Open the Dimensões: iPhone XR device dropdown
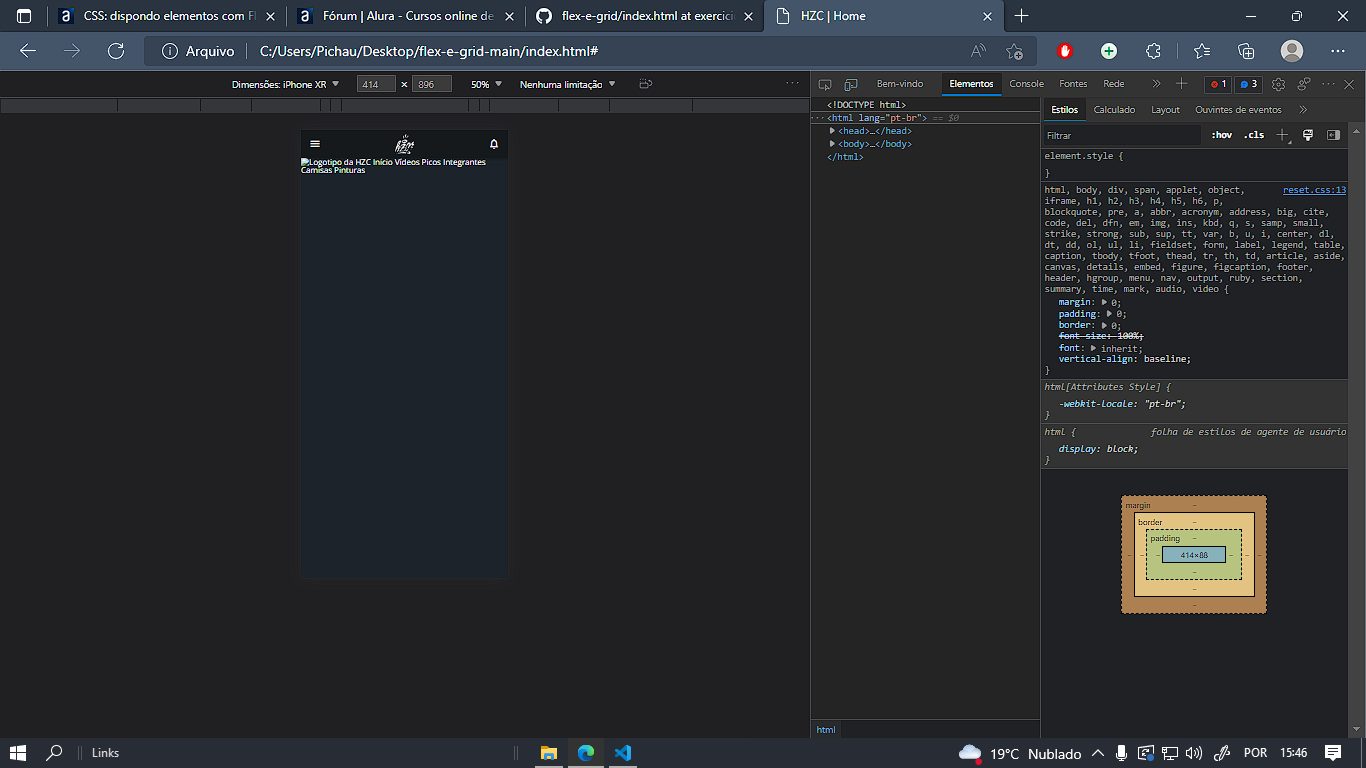The width and height of the screenshot is (1366, 768). click(286, 85)
